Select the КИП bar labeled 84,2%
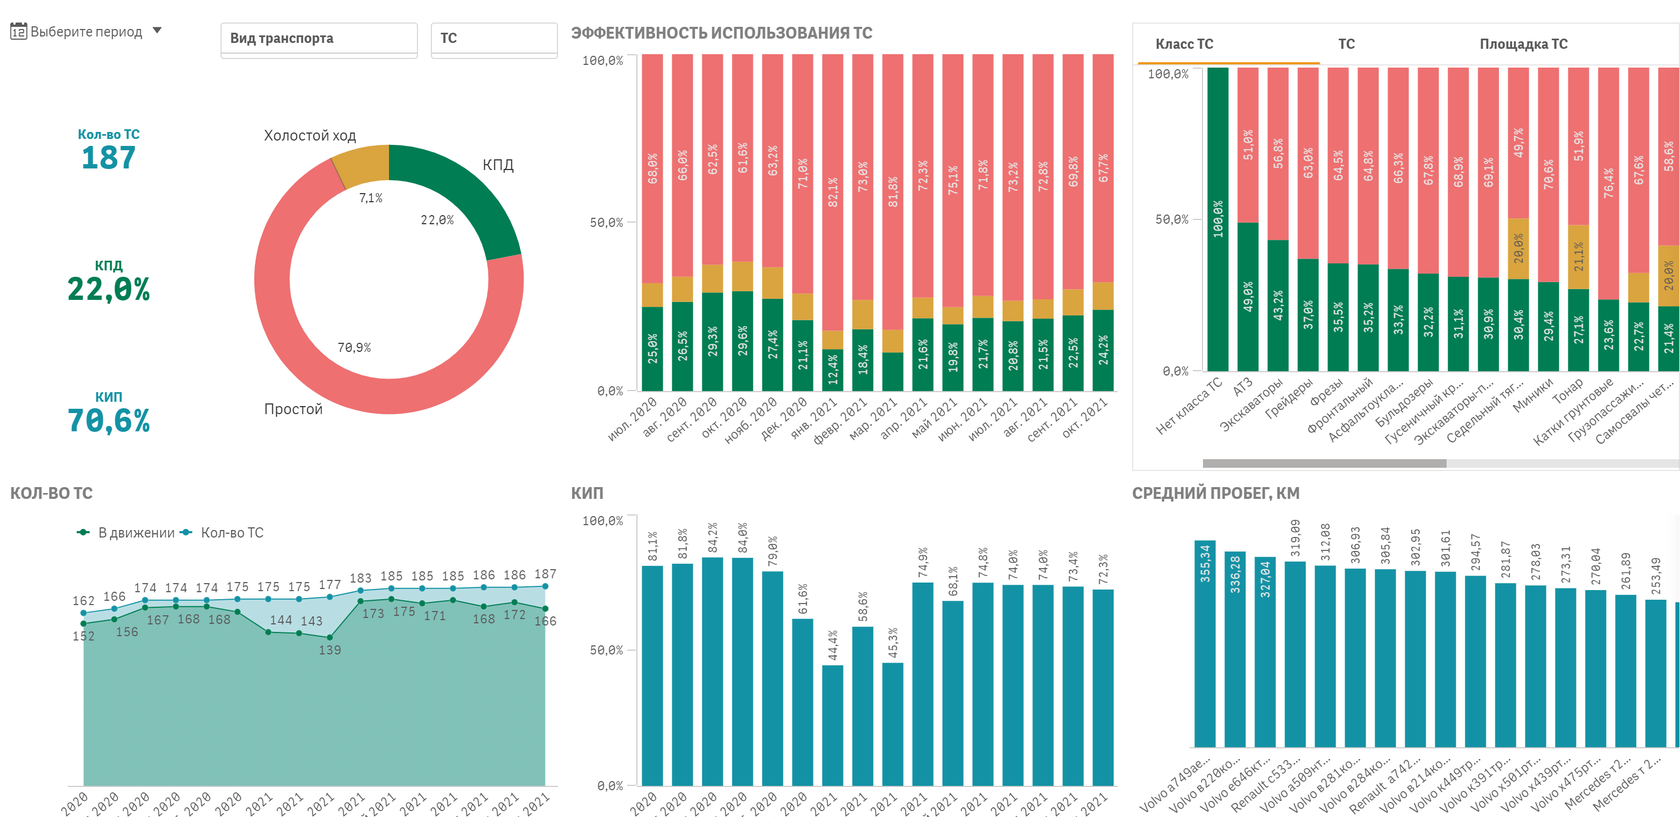Viewport: 1680px width, 817px height. point(712,672)
